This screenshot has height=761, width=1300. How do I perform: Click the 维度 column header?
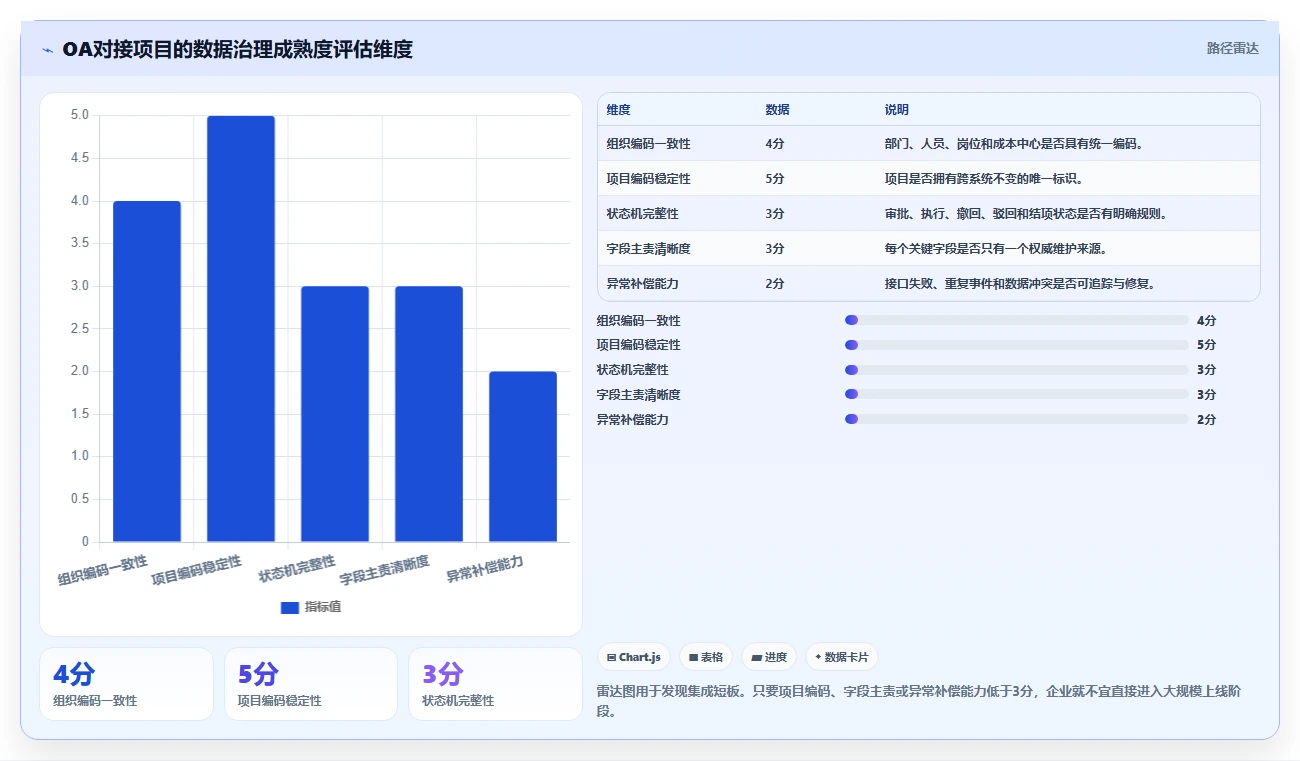coord(619,110)
